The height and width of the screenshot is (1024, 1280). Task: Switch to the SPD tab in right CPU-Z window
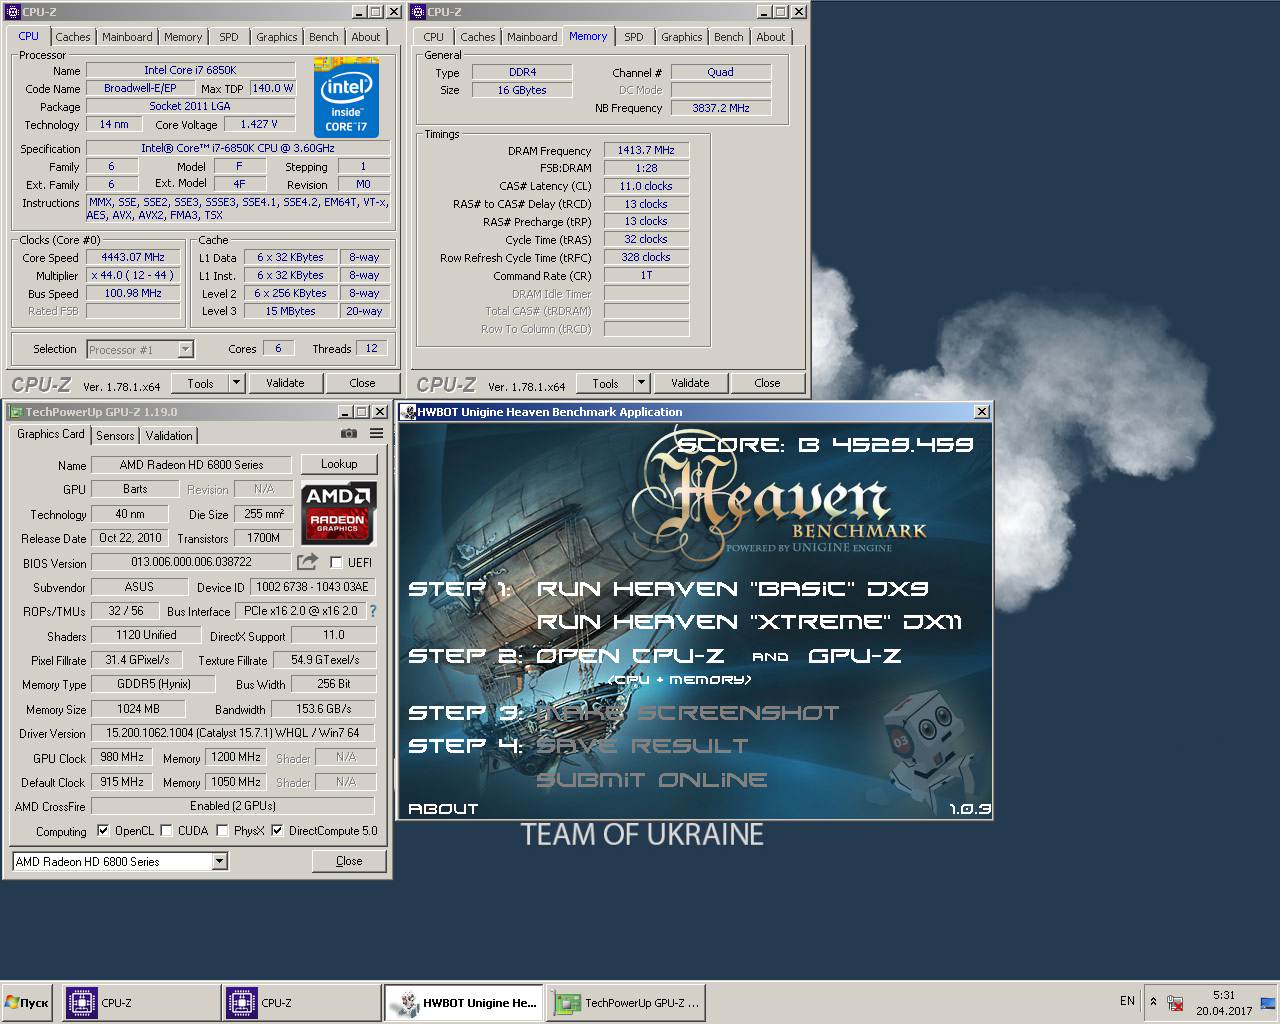[x=634, y=37]
